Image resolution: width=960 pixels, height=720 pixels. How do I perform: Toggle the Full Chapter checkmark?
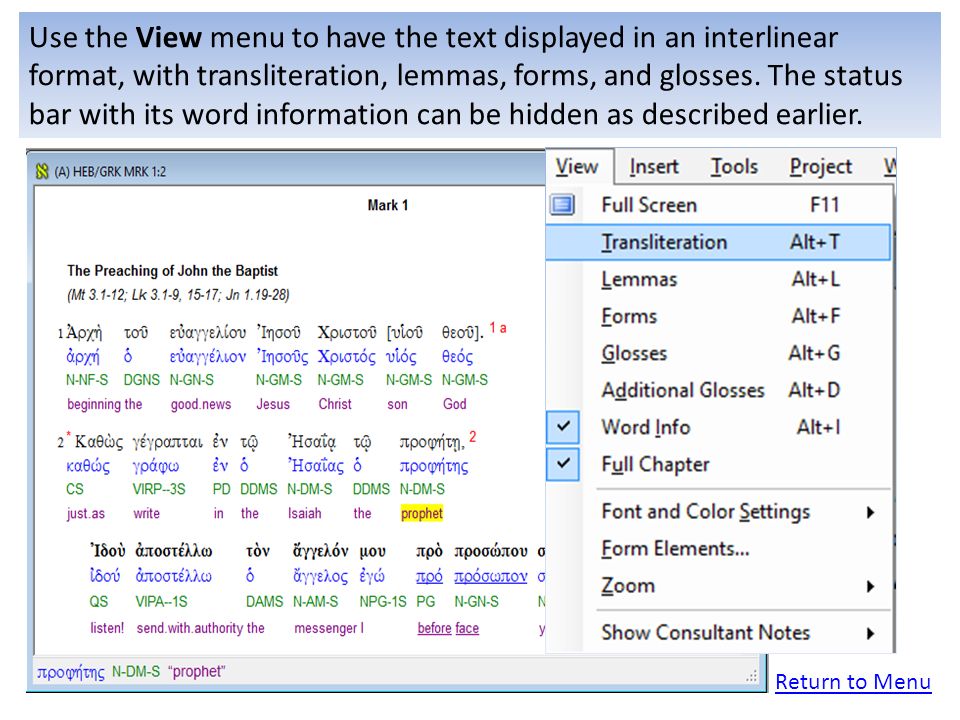563,463
